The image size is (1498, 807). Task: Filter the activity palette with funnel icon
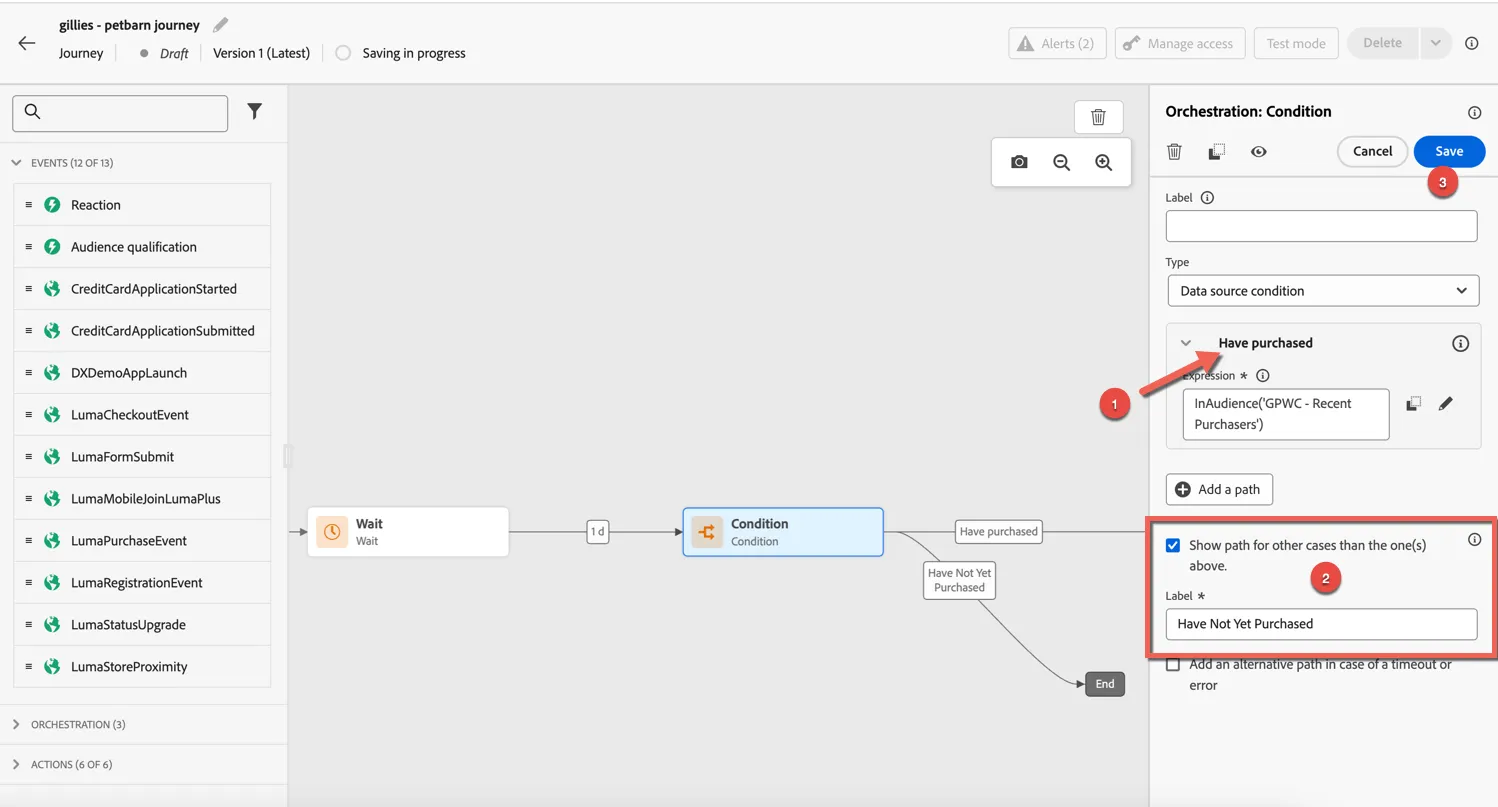(255, 112)
